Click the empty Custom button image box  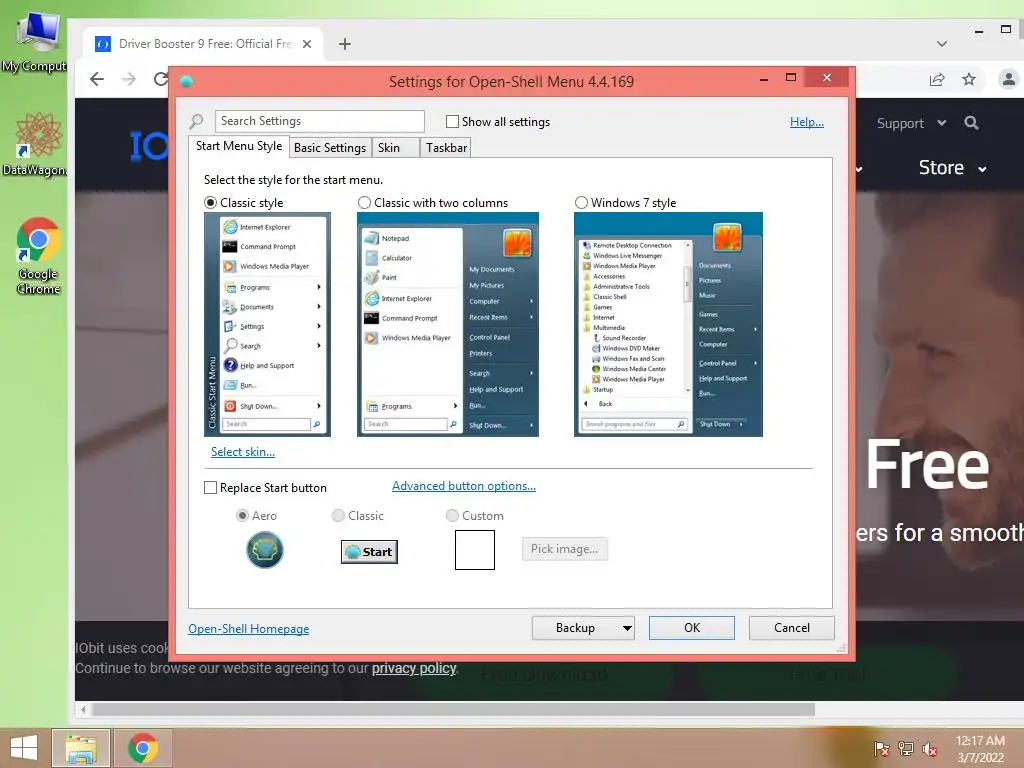pos(475,550)
